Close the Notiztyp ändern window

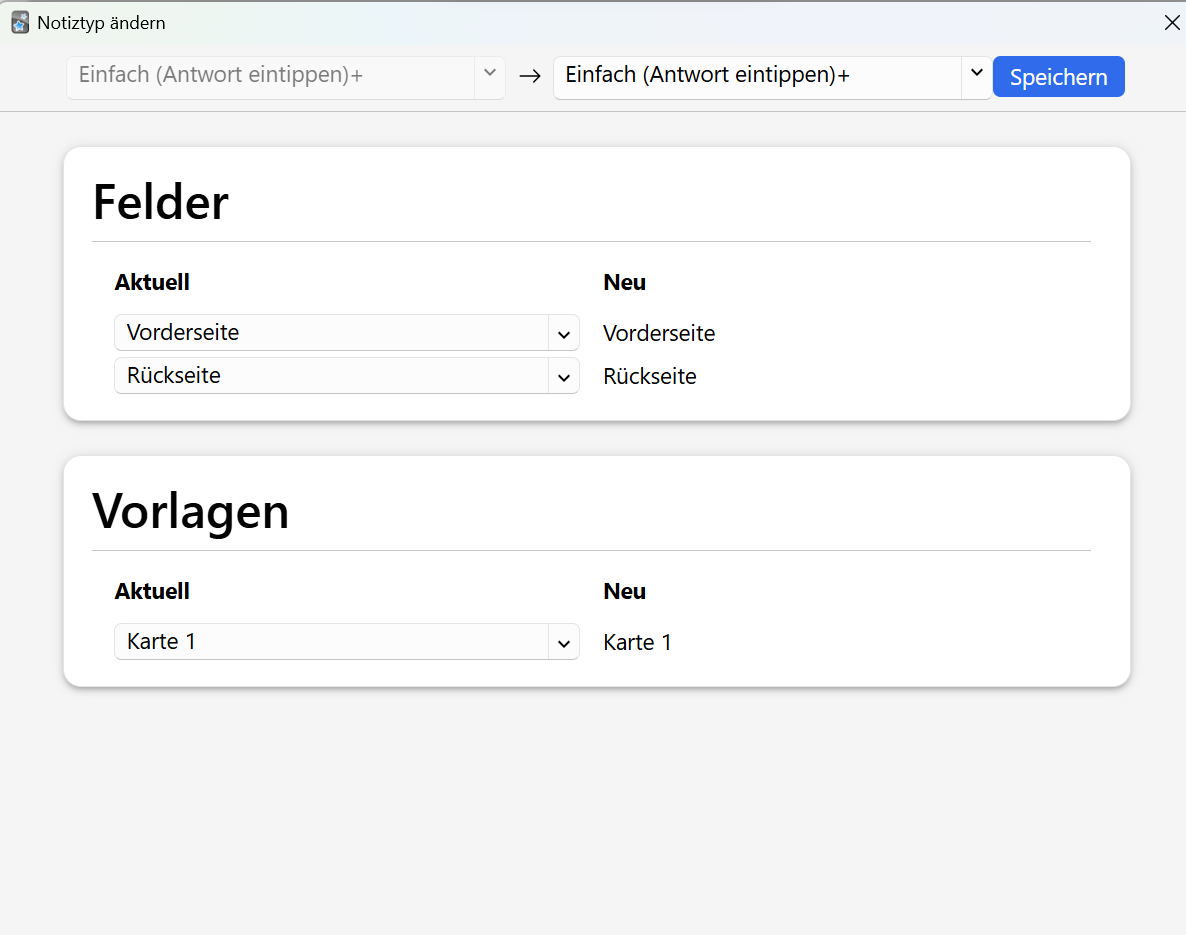coord(1172,23)
